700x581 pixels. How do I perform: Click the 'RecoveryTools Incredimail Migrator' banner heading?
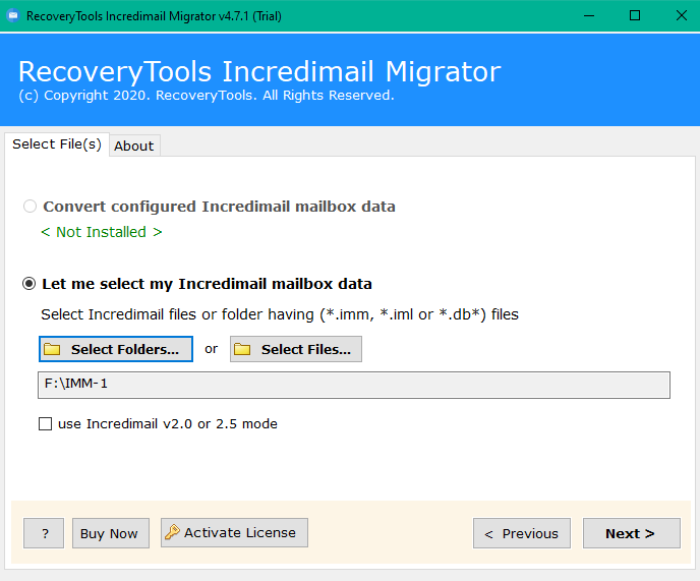tap(260, 71)
